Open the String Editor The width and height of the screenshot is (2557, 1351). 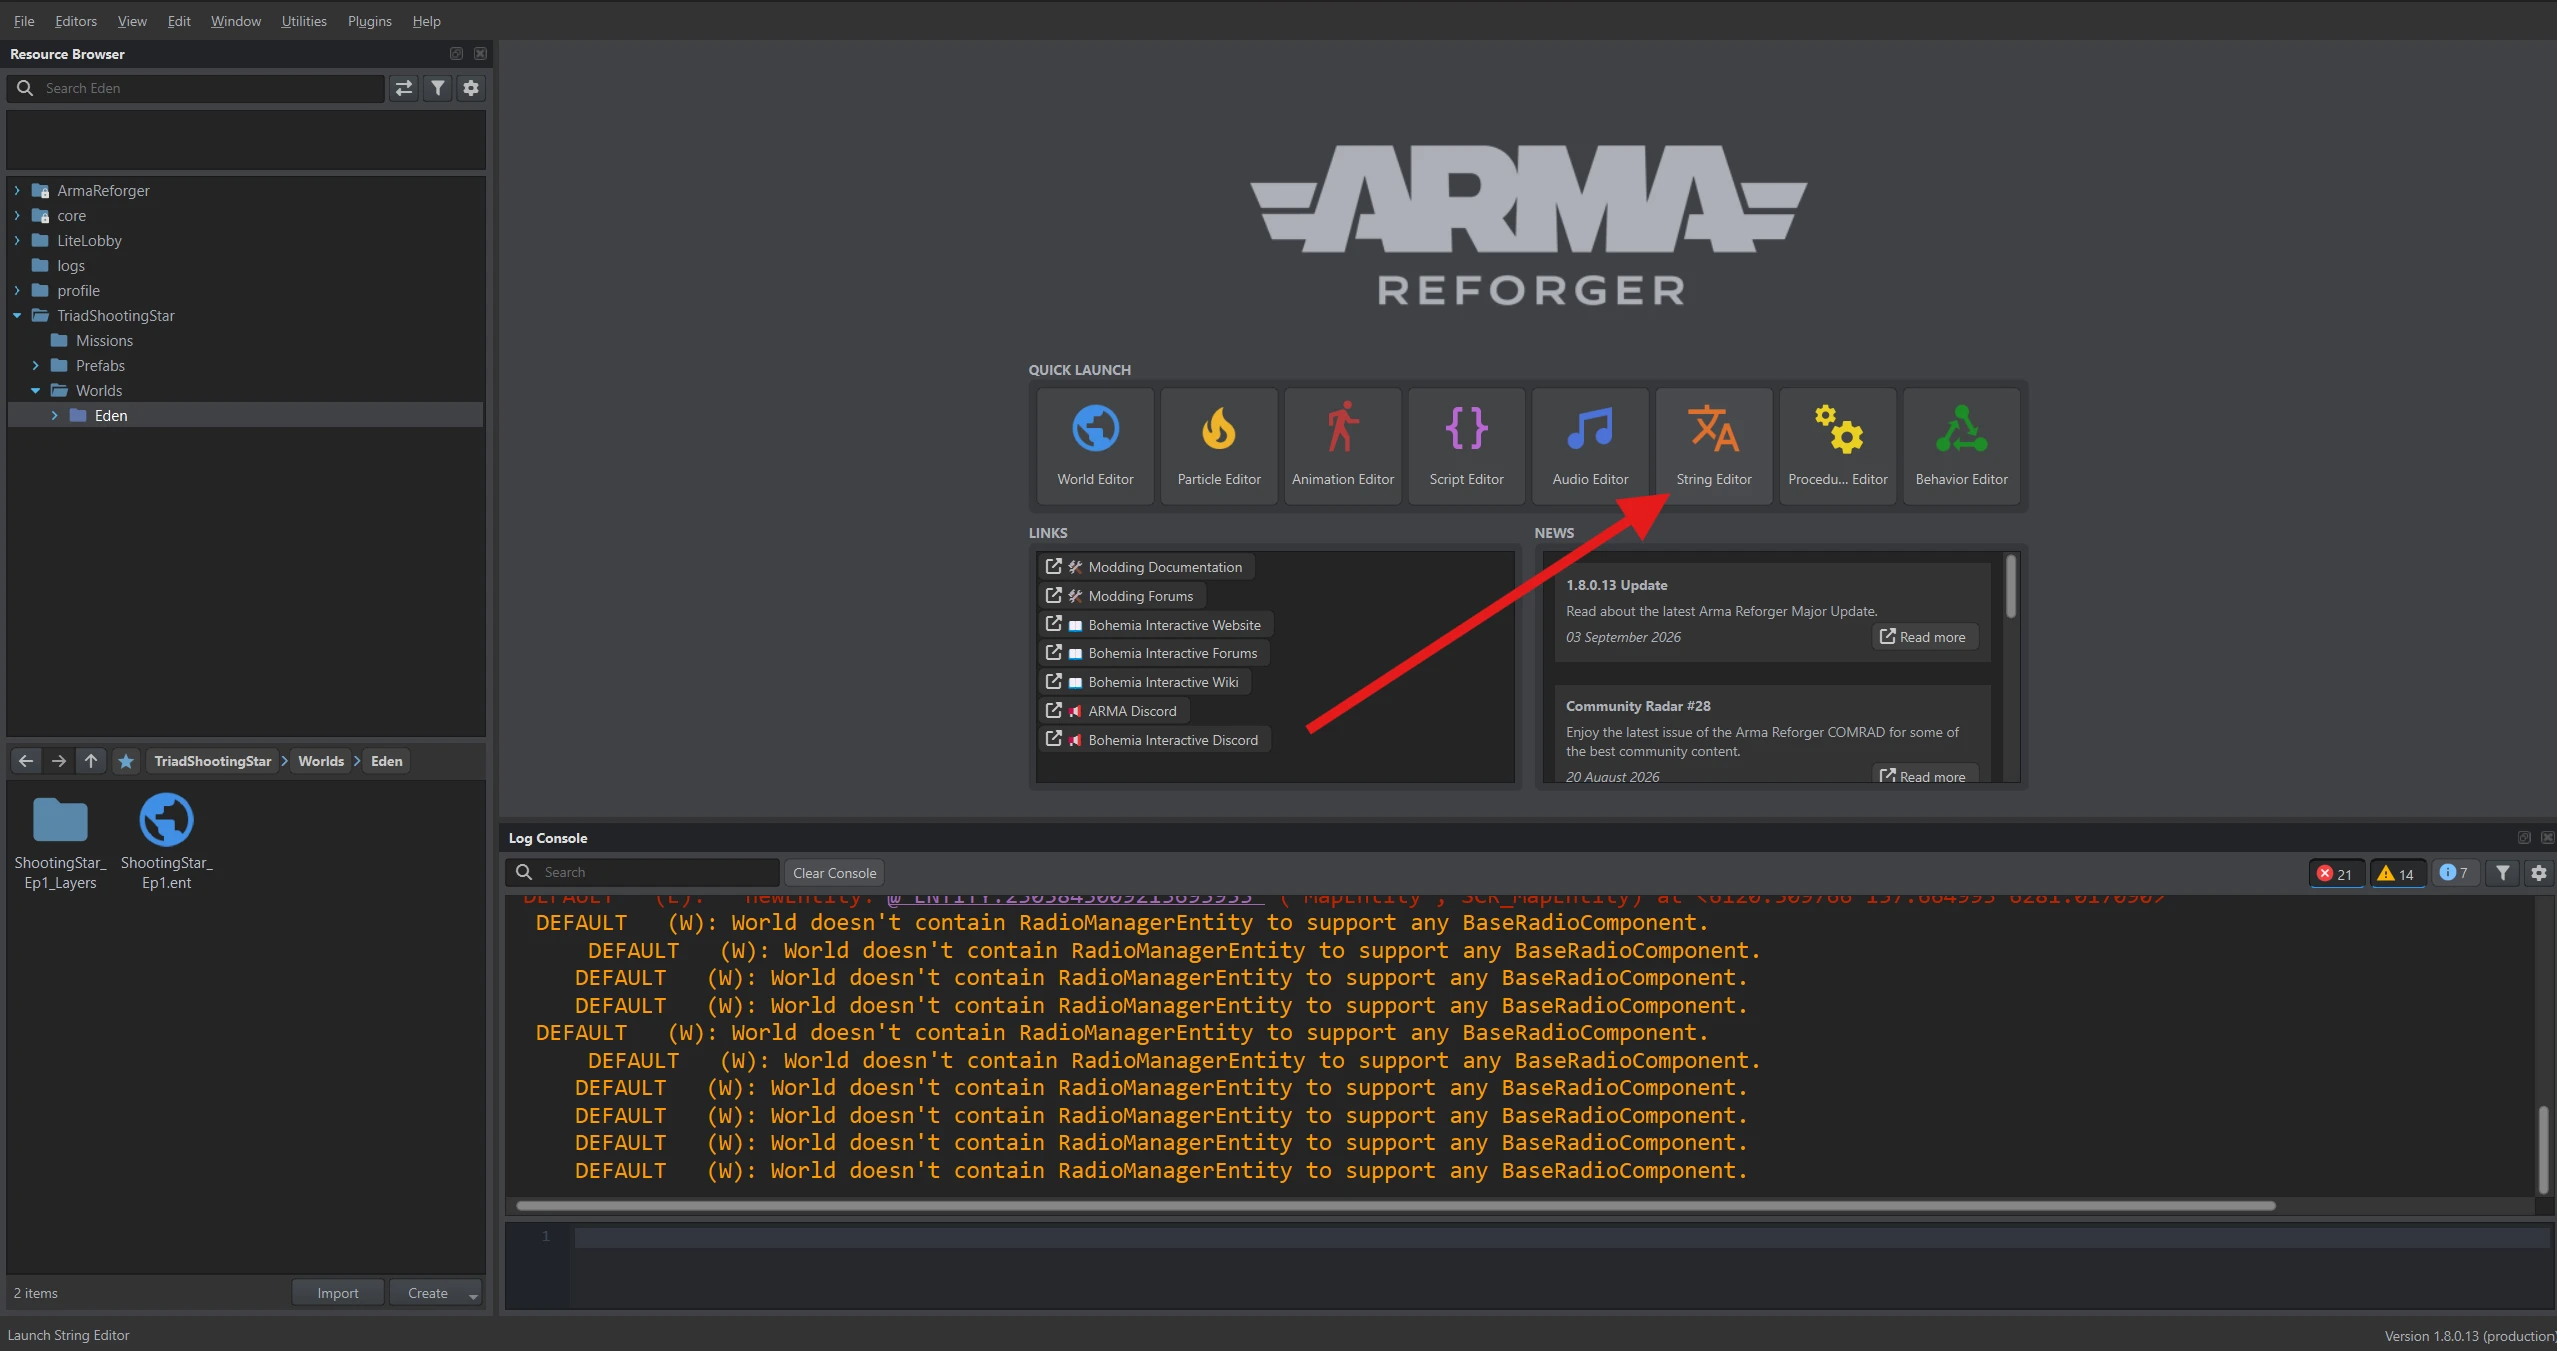point(1714,446)
